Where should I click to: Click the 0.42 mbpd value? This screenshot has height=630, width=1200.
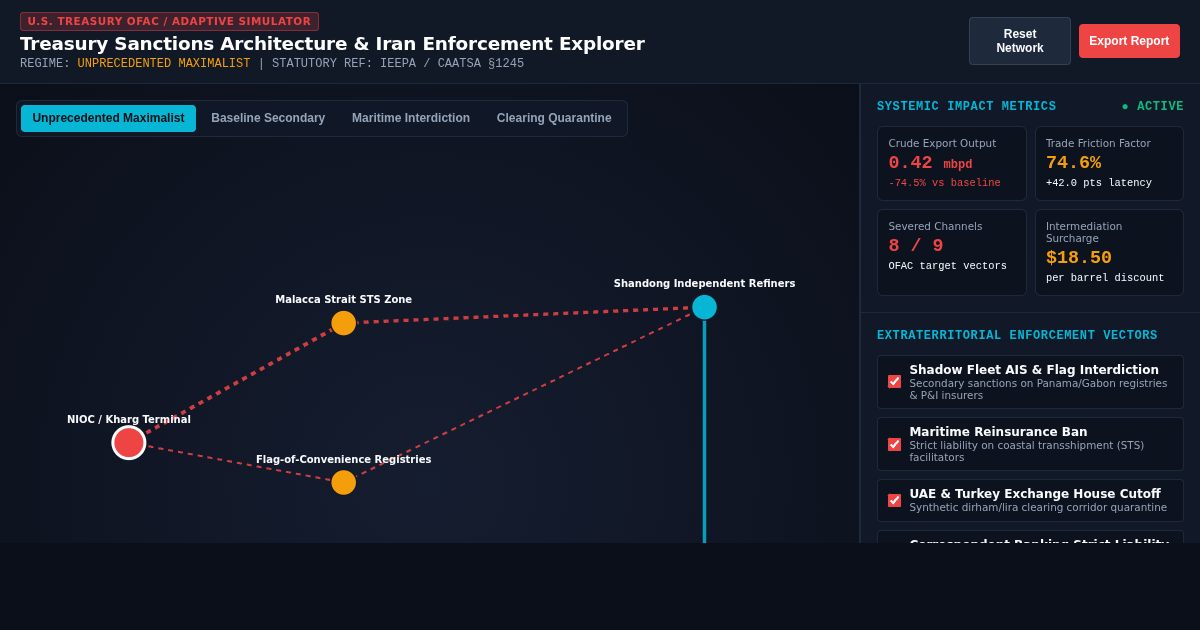(x=930, y=163)
